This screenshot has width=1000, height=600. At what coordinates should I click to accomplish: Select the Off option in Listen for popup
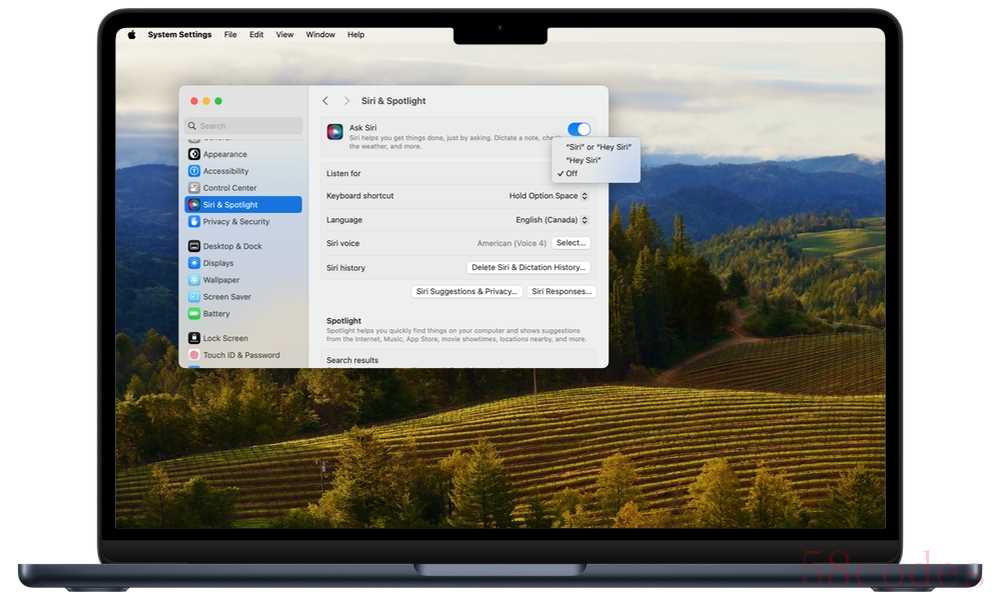(x=572, y=174)
